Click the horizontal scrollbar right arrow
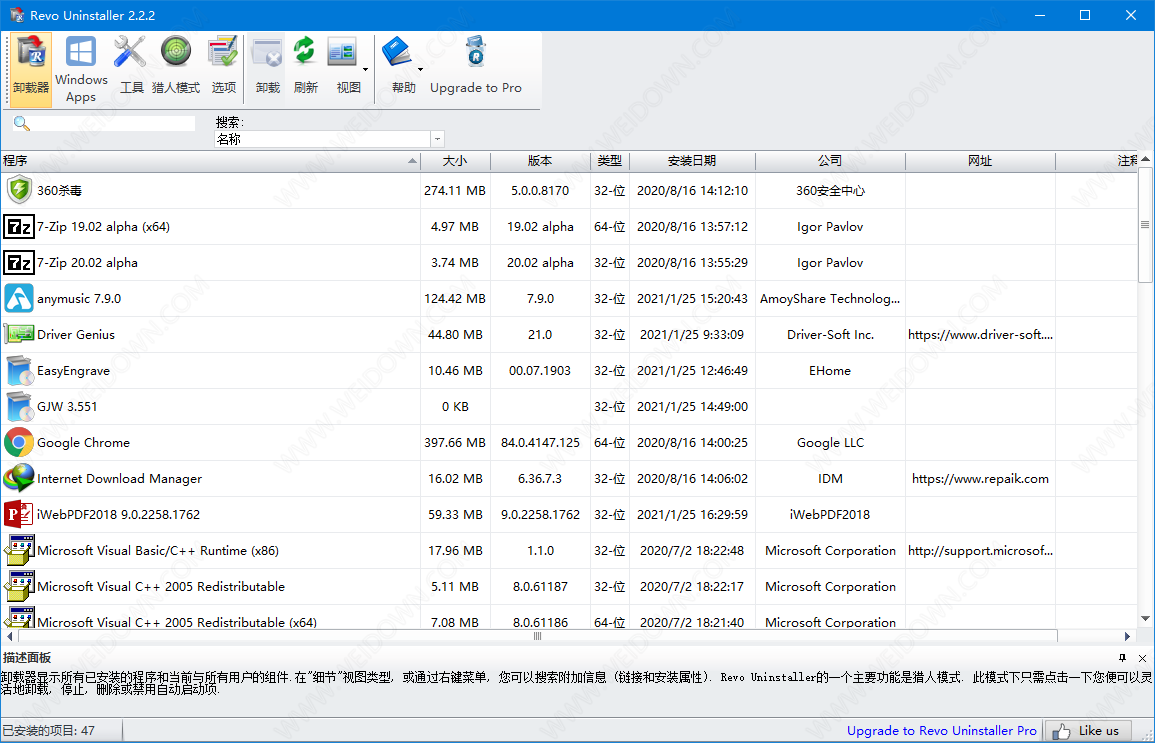This screenshot has width=1155, height=743. click(1127, 636)
